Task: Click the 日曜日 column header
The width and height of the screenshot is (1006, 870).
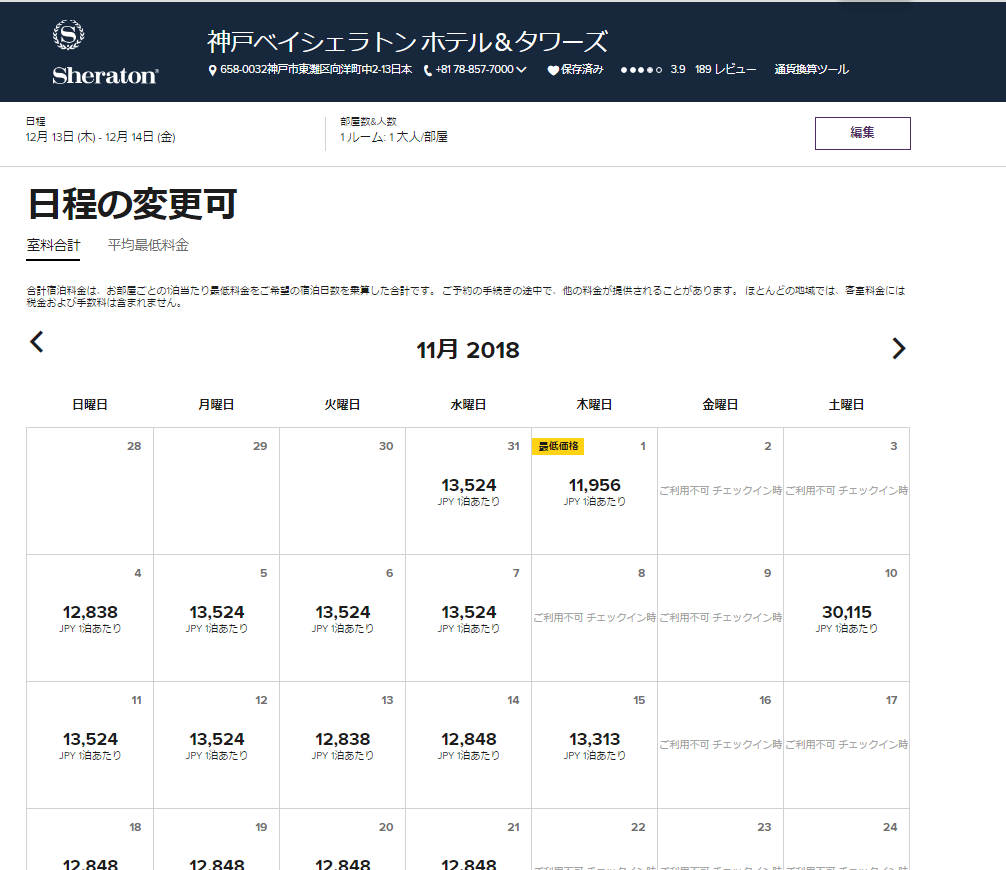Action: pyautogui.click(x=90, y=405)
